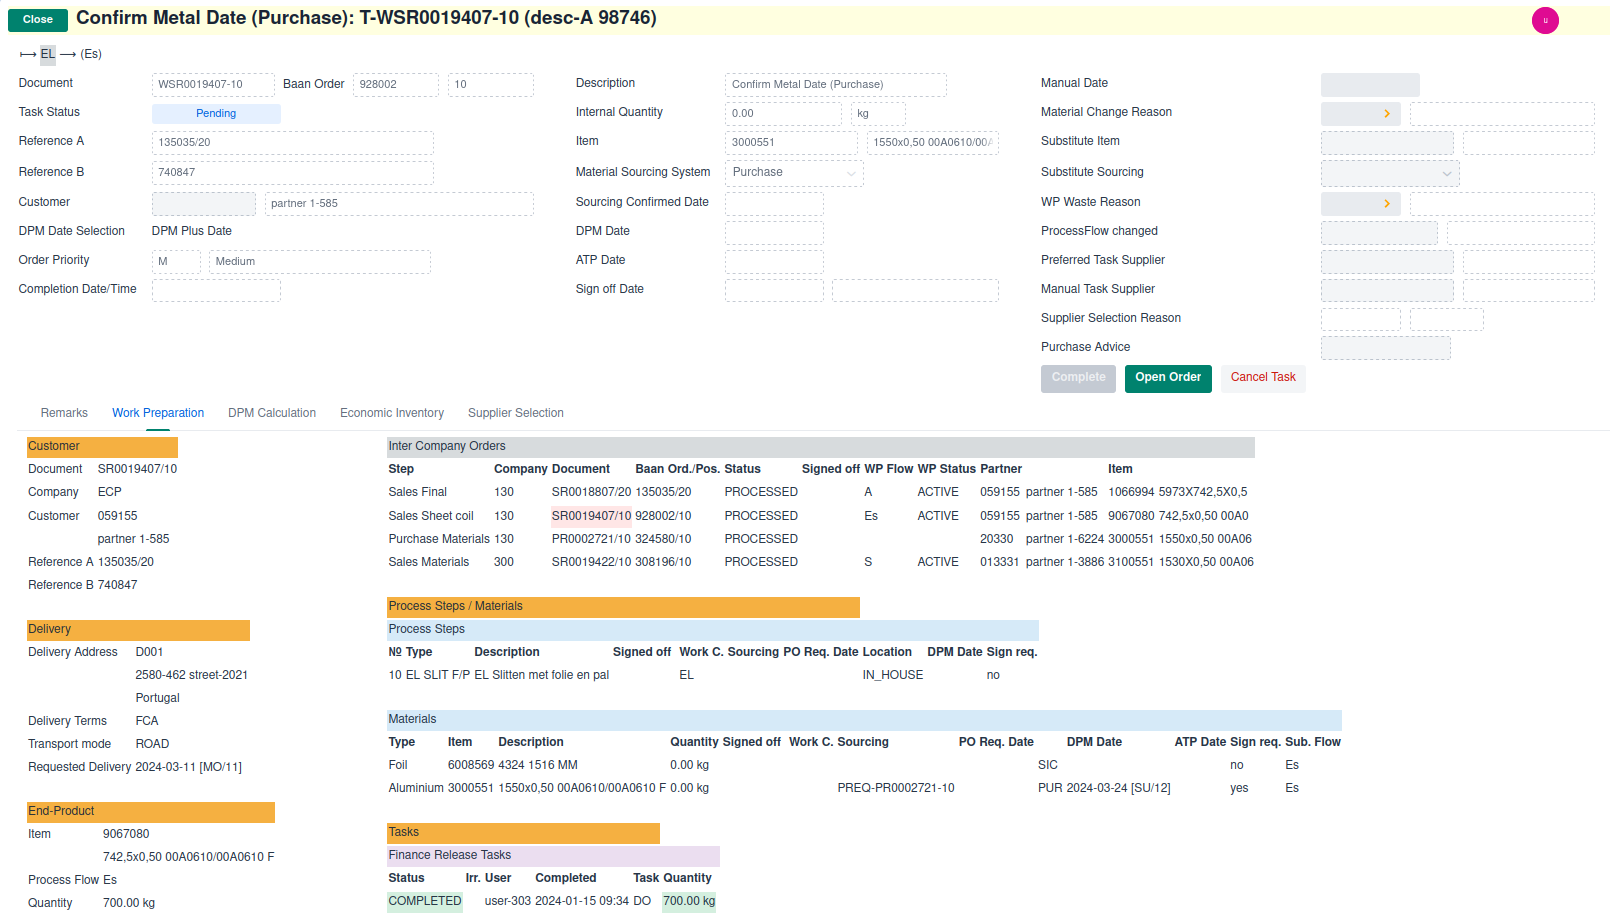Click the customer partner 1-585 field
The height and width of the screenshot is (916, 1610).
399,204
